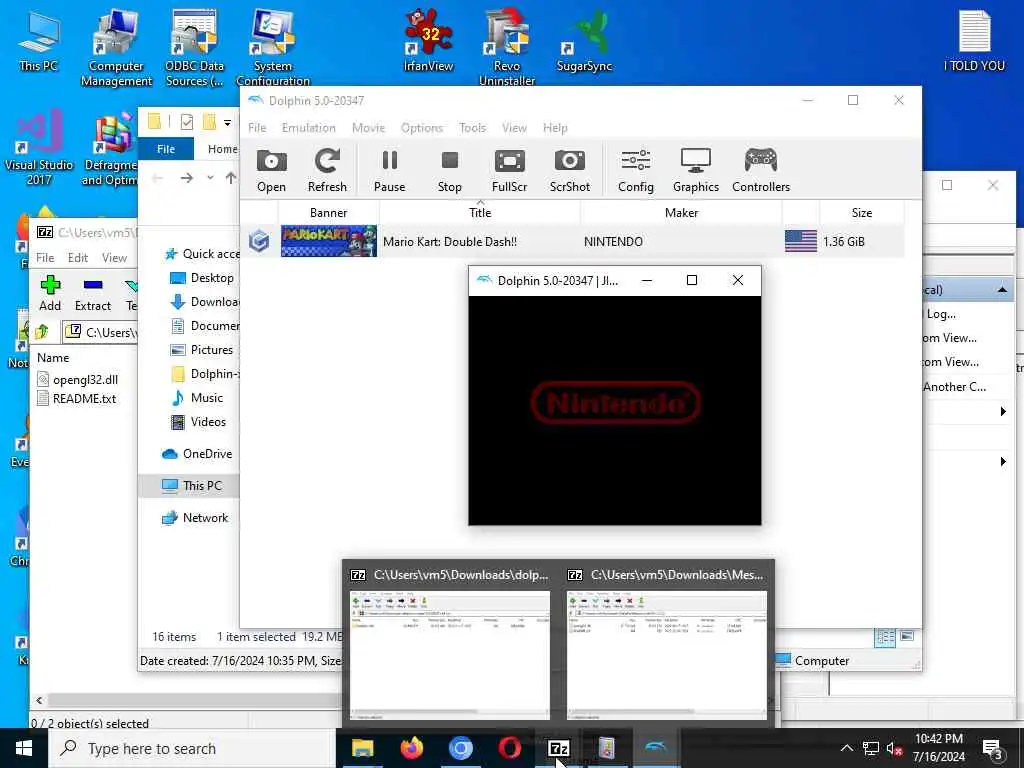Open Dolphin Config settings
1024x768 pixels.
pos(635,170)
